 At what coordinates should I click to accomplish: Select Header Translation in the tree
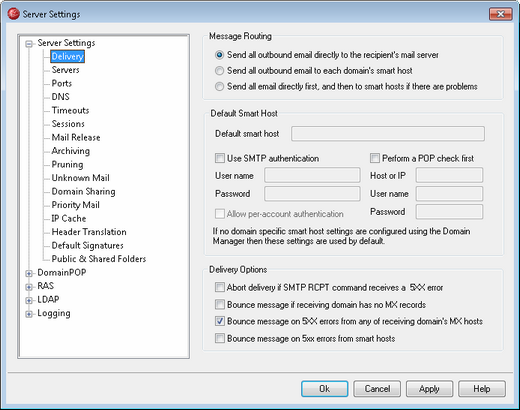tap(89, 232)
